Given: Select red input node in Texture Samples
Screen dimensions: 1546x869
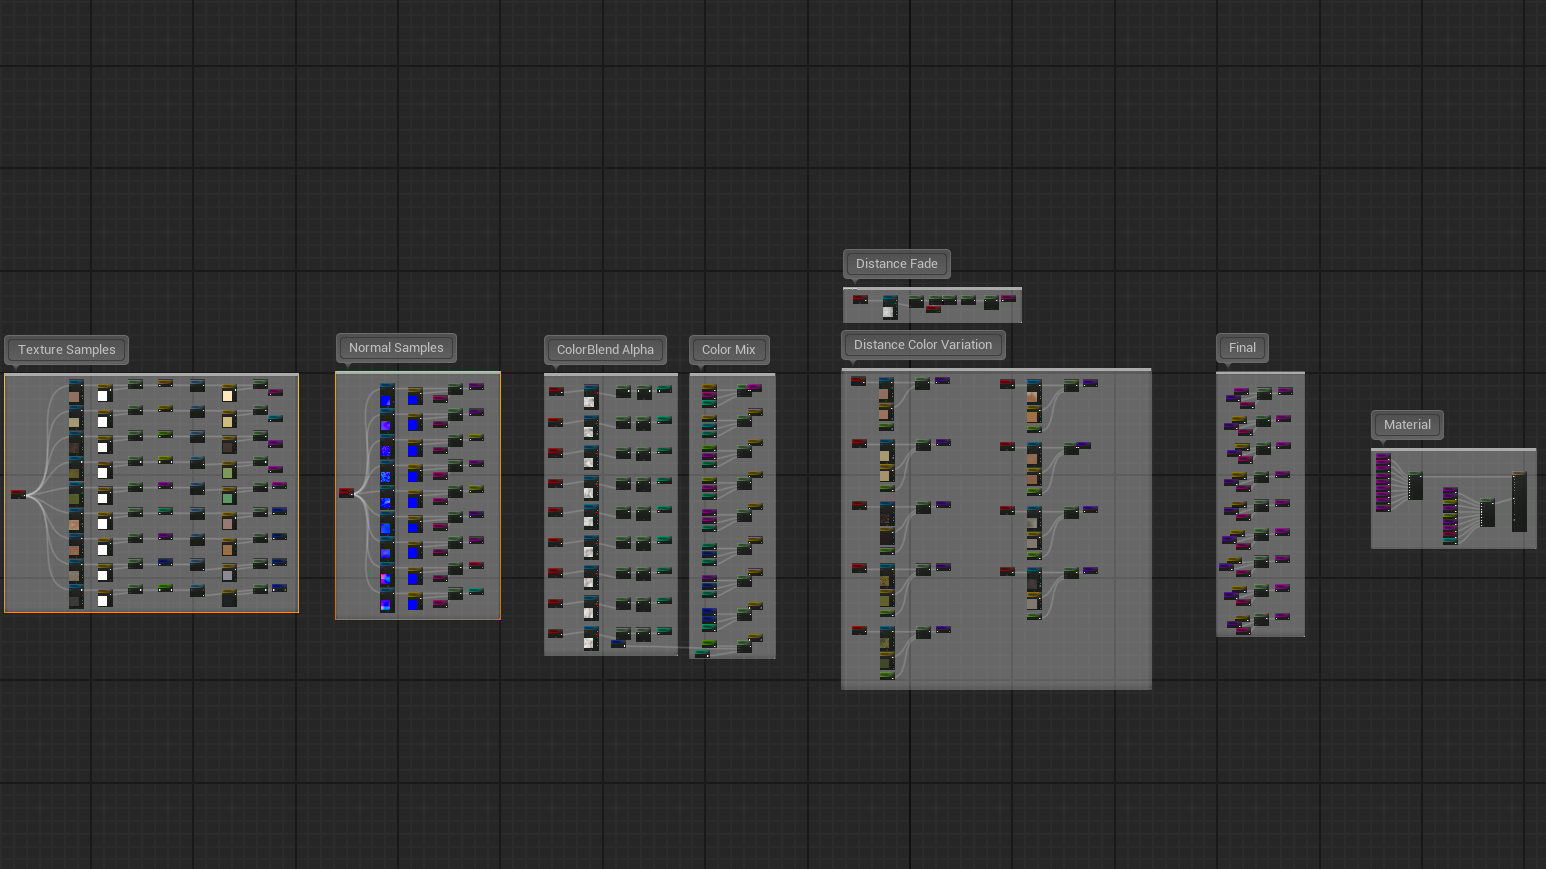Looking at the screenshot, I should (x=18, y=494).
